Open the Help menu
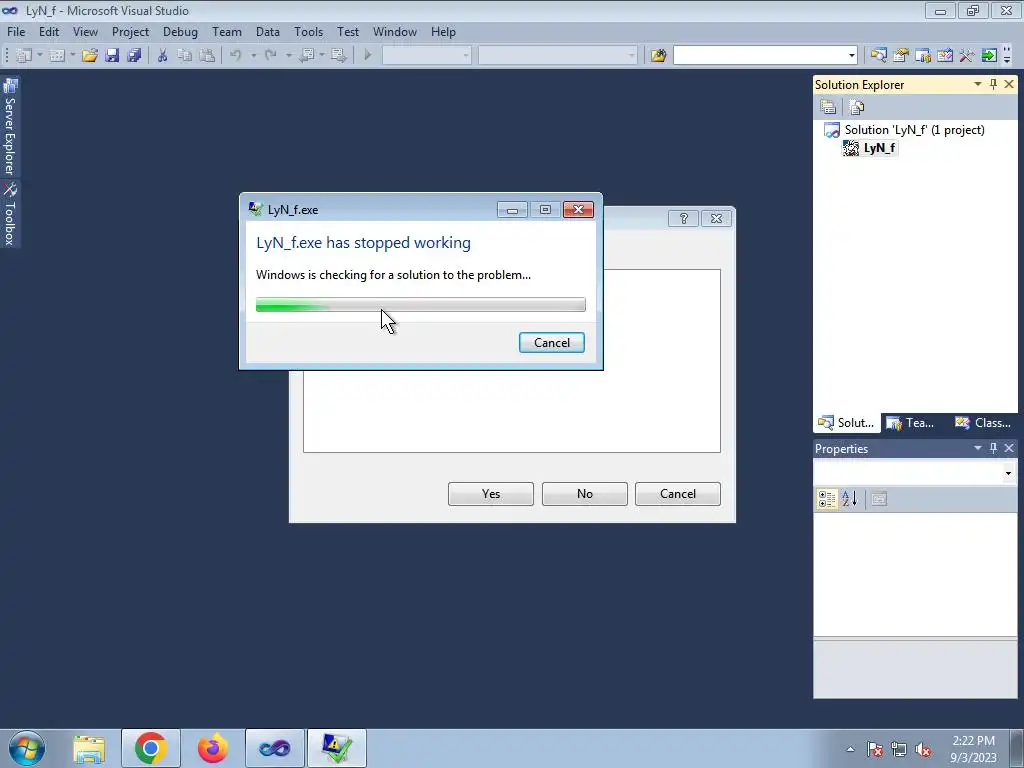 [x=443, y=31]
